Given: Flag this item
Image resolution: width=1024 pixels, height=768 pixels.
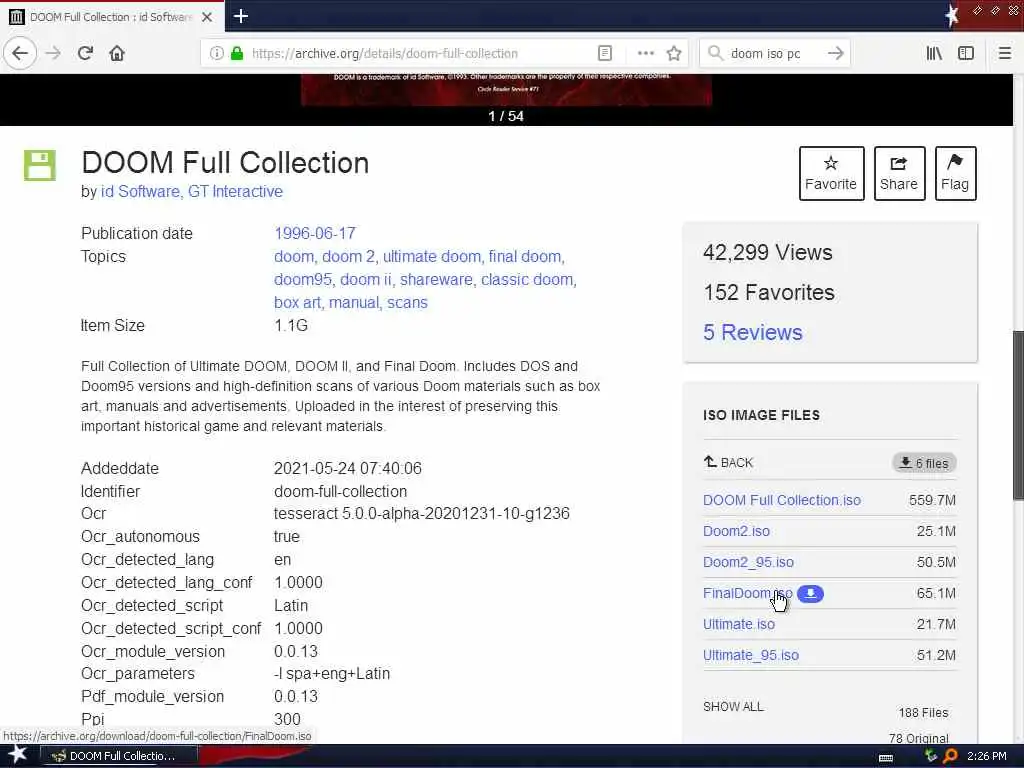Looking at the screenshot, I should (x=955, y=174).
